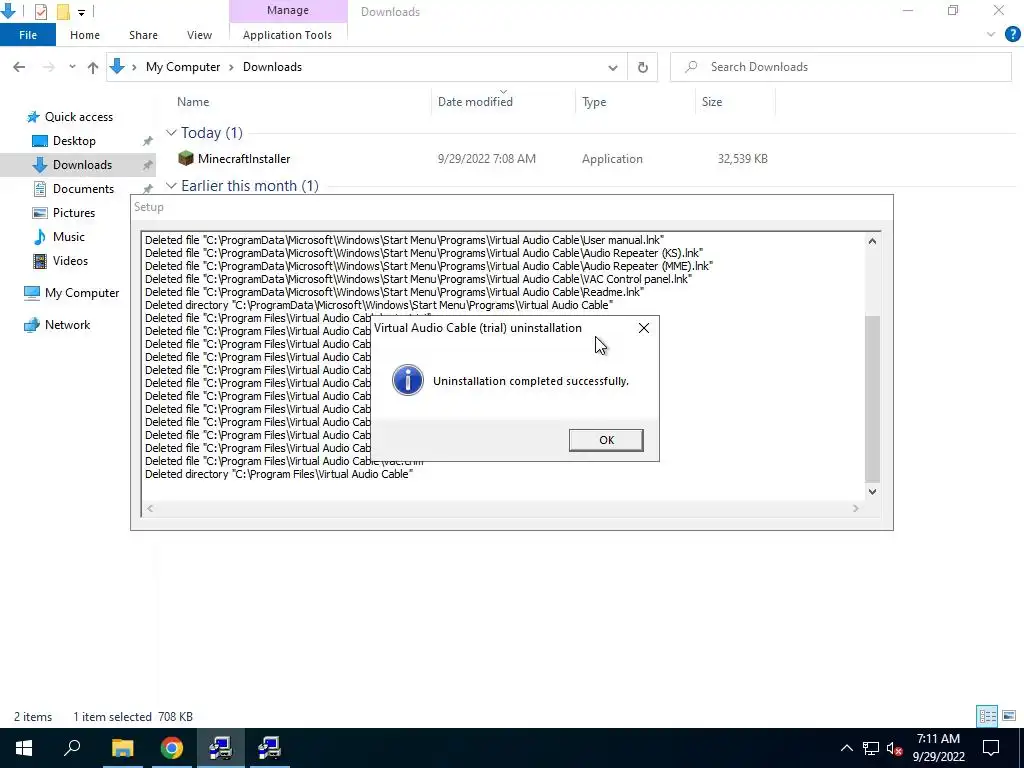Image resolution: width=1024 pixels, height=768 pixels.
Task: Click the Setup log's scroll down arrow
Action: tap(872, 492)
